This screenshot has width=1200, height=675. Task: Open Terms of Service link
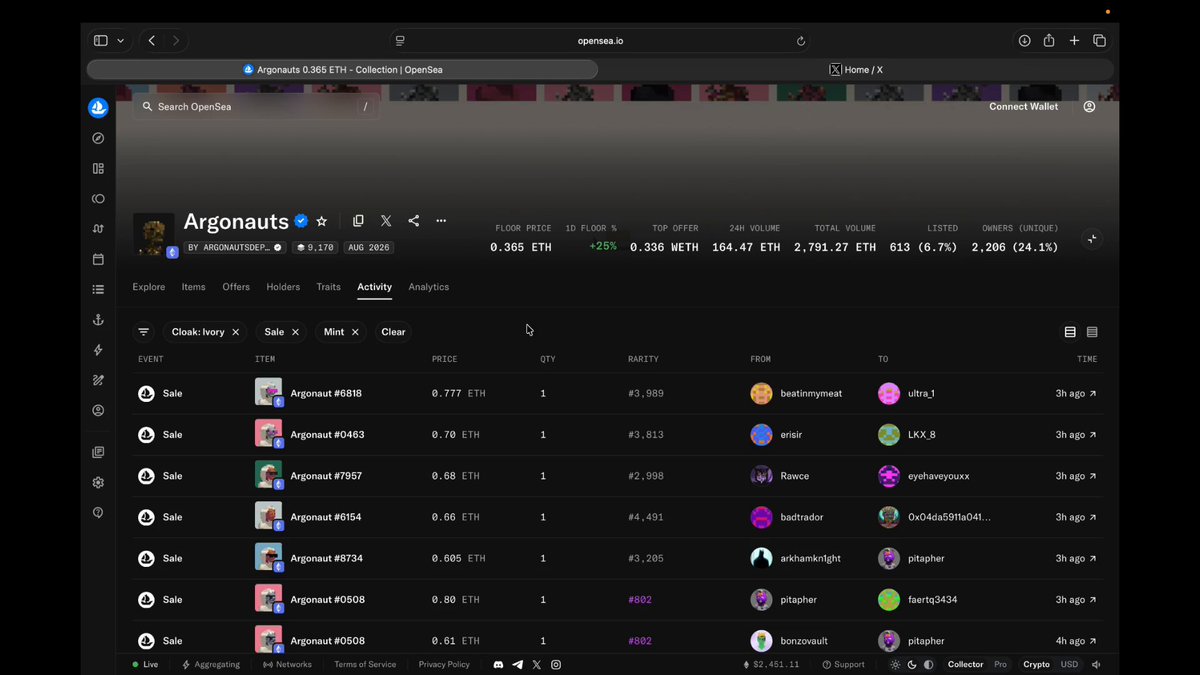365,664
